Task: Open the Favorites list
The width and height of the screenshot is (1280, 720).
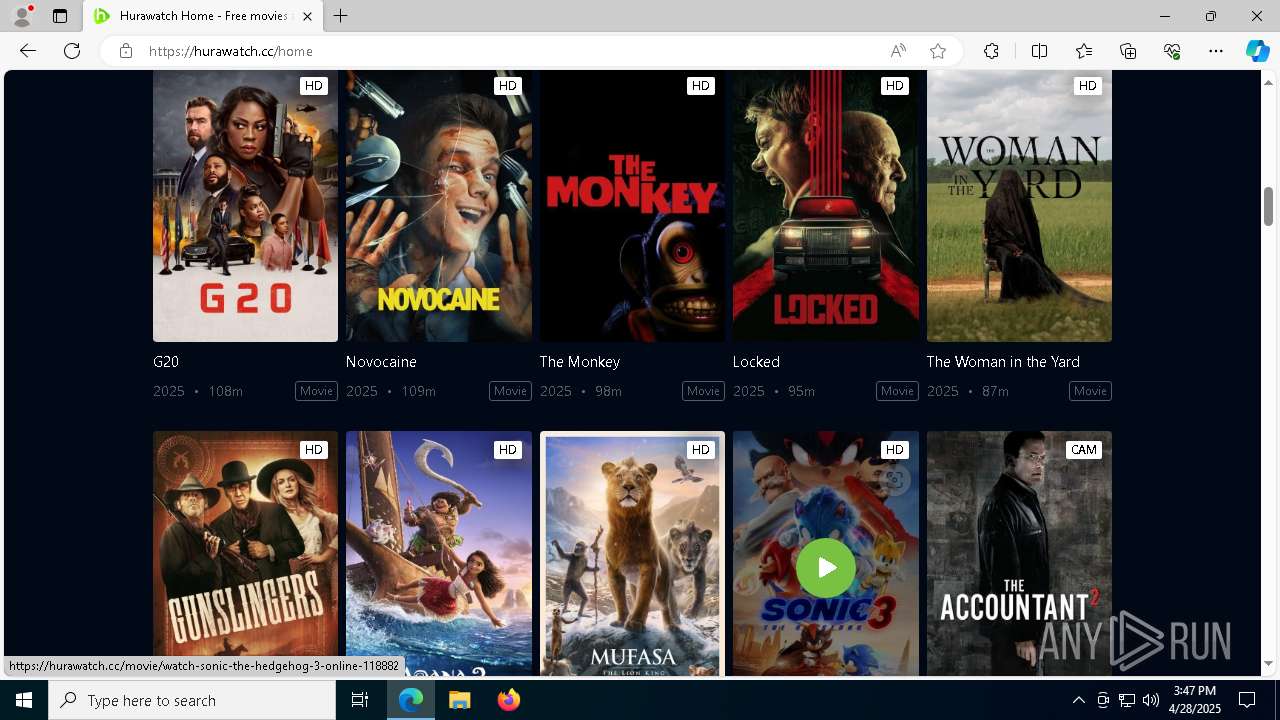Action: [x=1084, y=51]
